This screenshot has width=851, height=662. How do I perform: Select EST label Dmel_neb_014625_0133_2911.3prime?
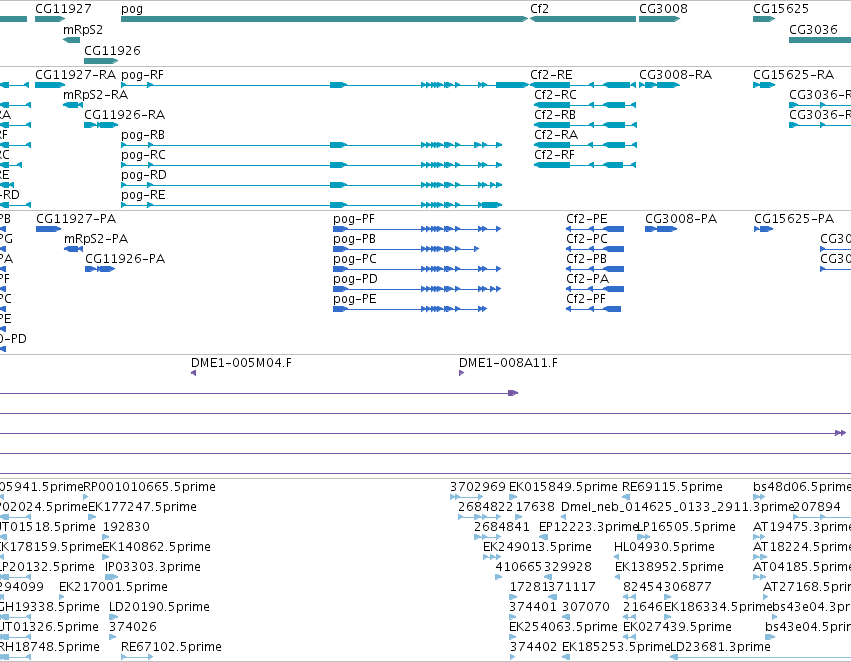pos(677,507)
